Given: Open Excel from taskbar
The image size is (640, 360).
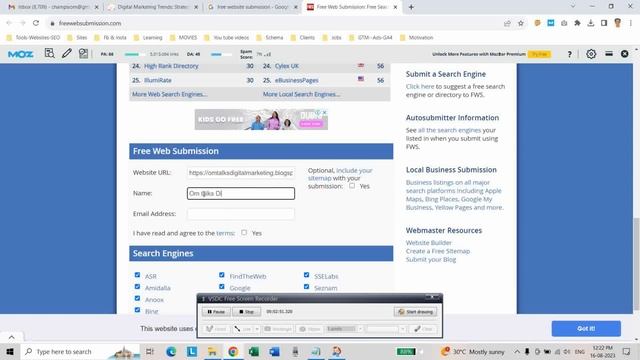Looking at the screenshot, I should (x=253, y=351).
